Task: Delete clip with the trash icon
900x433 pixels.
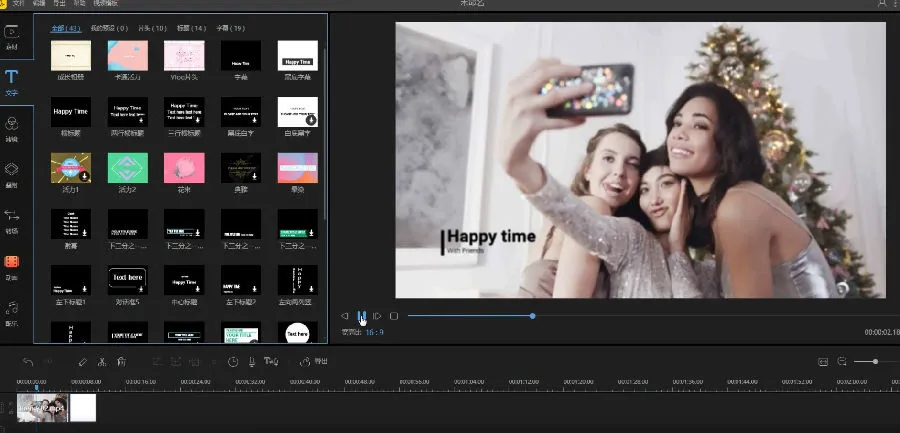Action: 121,362
